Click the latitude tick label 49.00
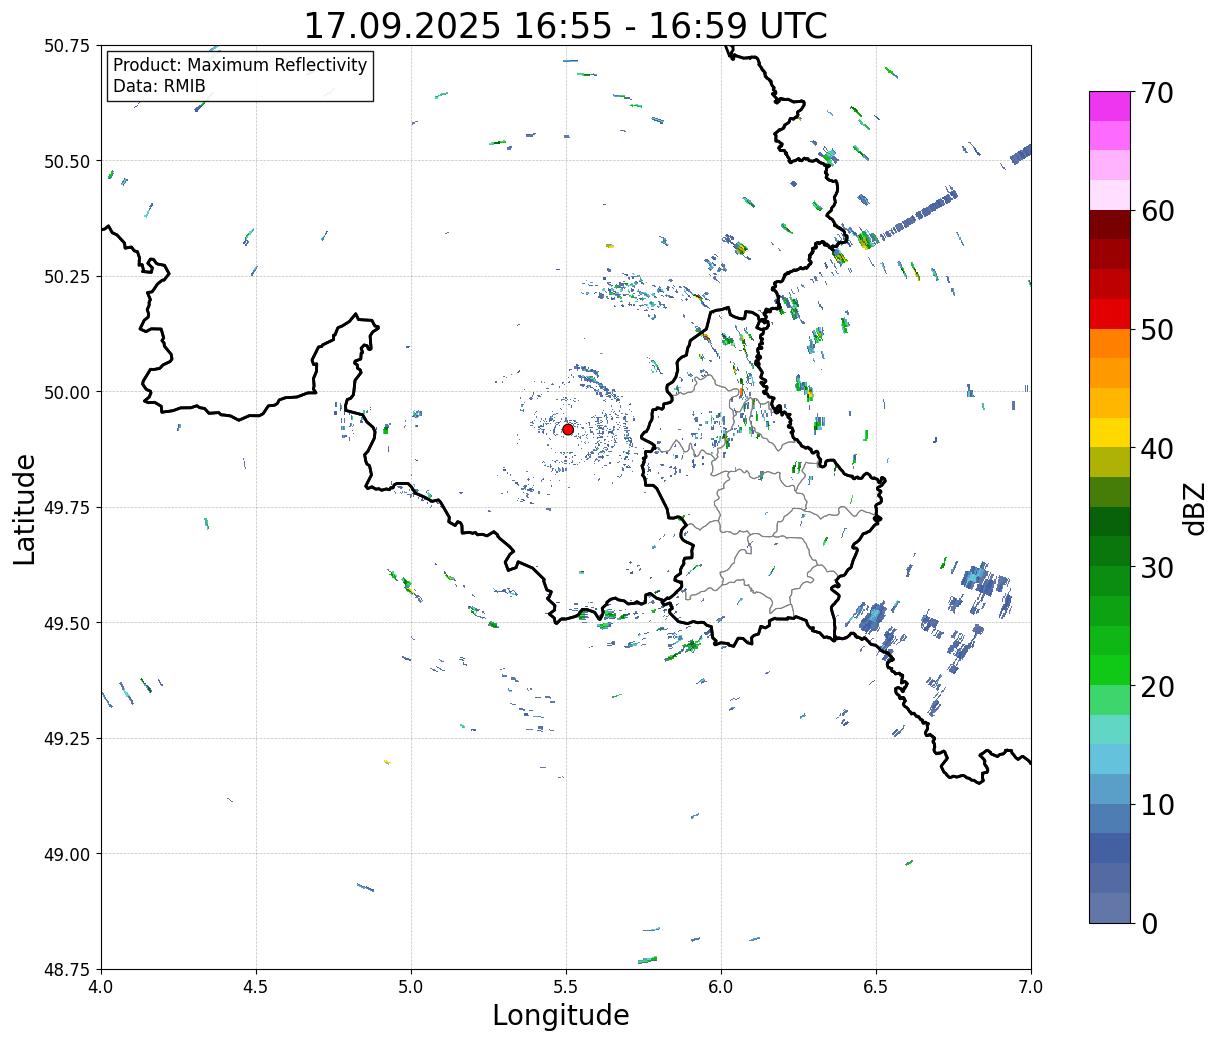This screenshot has height=1040, width=1219. (x=67, y=854)
